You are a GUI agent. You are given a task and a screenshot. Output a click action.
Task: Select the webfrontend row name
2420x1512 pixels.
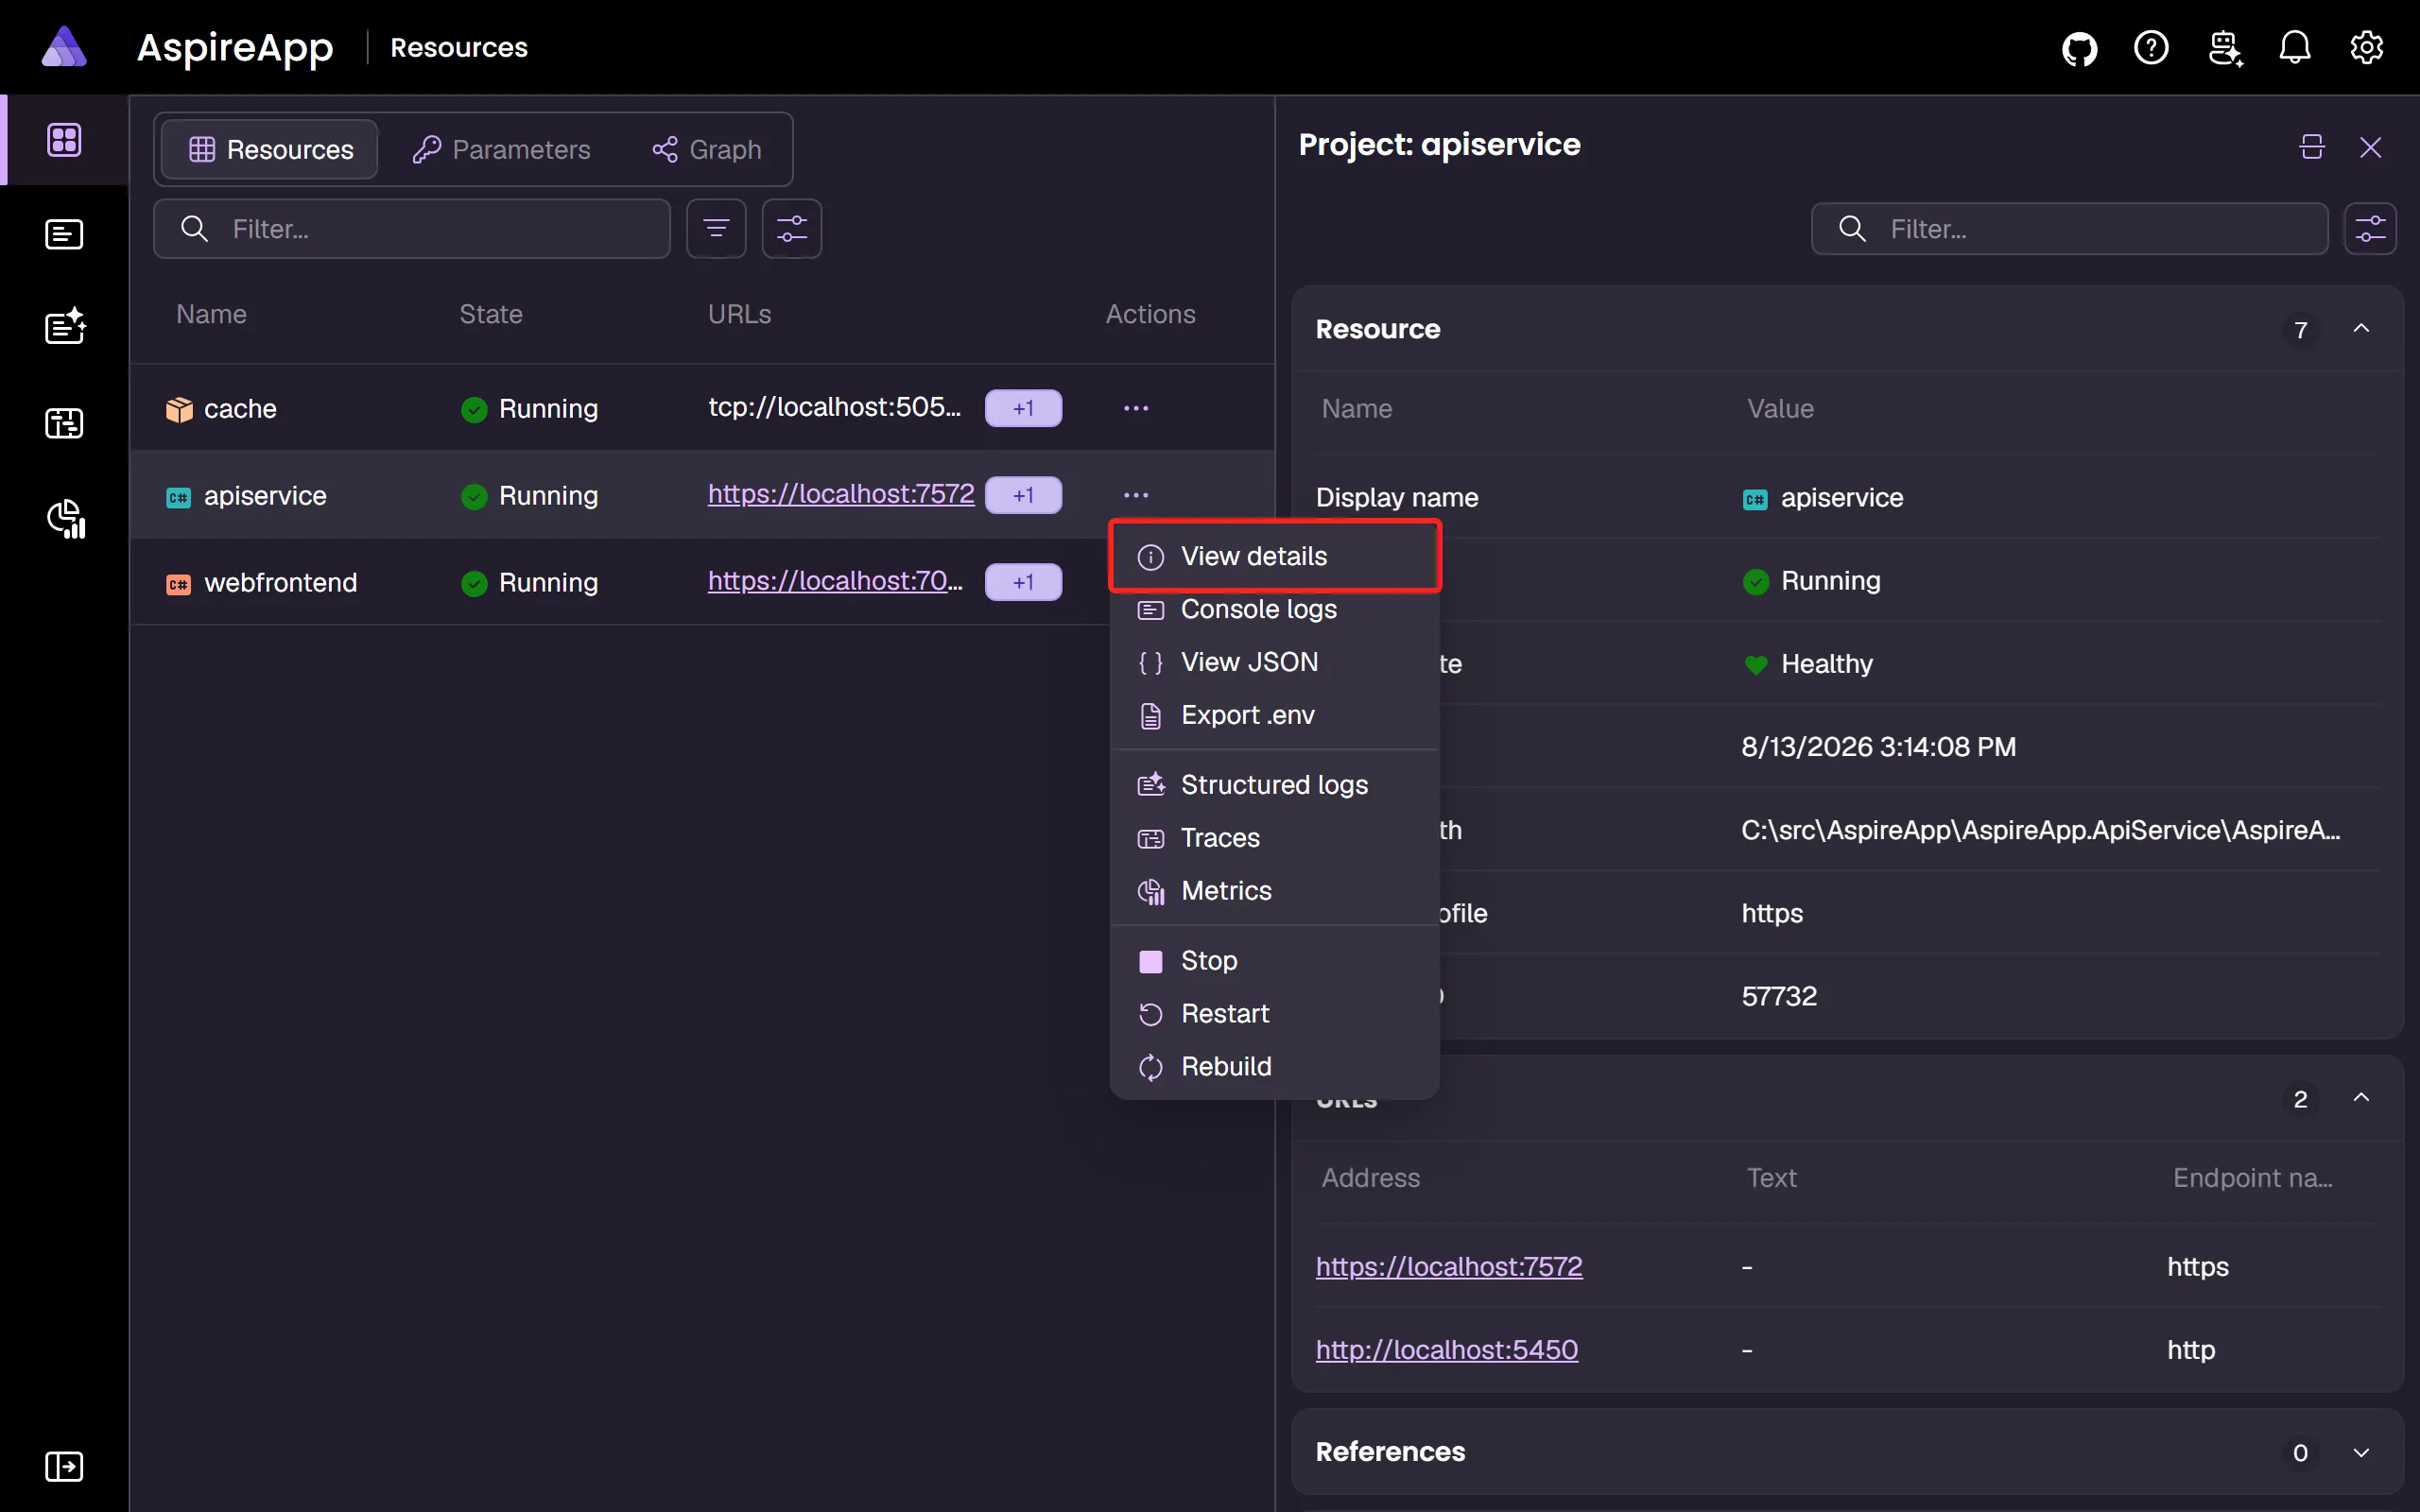click(x=281, y=583)
